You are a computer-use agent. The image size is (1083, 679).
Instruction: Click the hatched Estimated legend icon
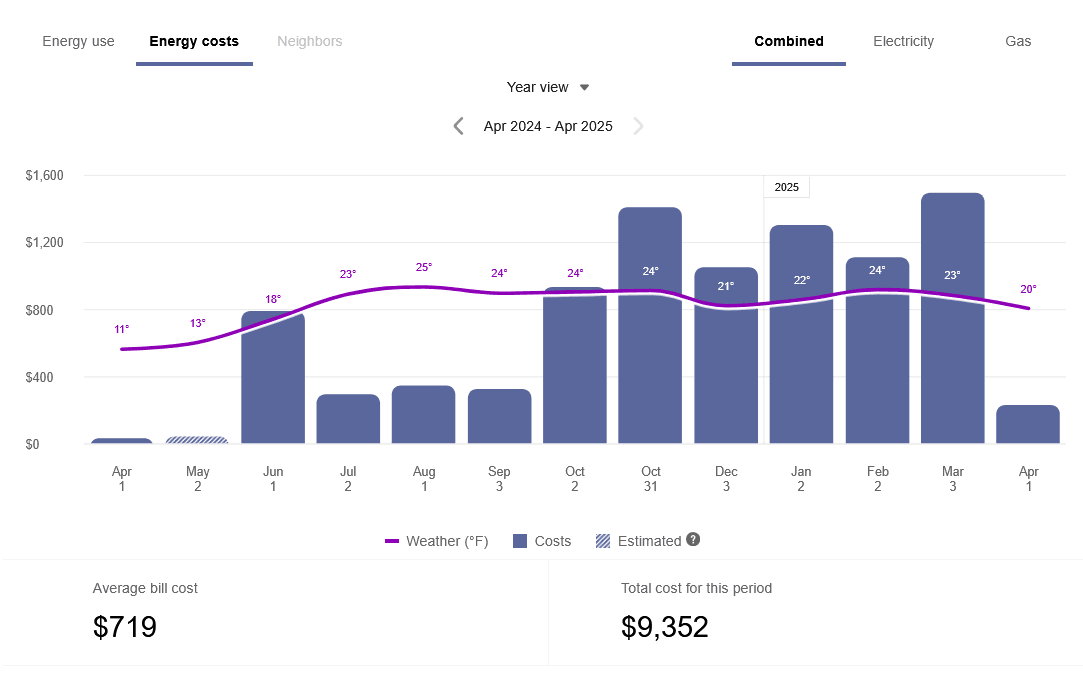[603, 540]
